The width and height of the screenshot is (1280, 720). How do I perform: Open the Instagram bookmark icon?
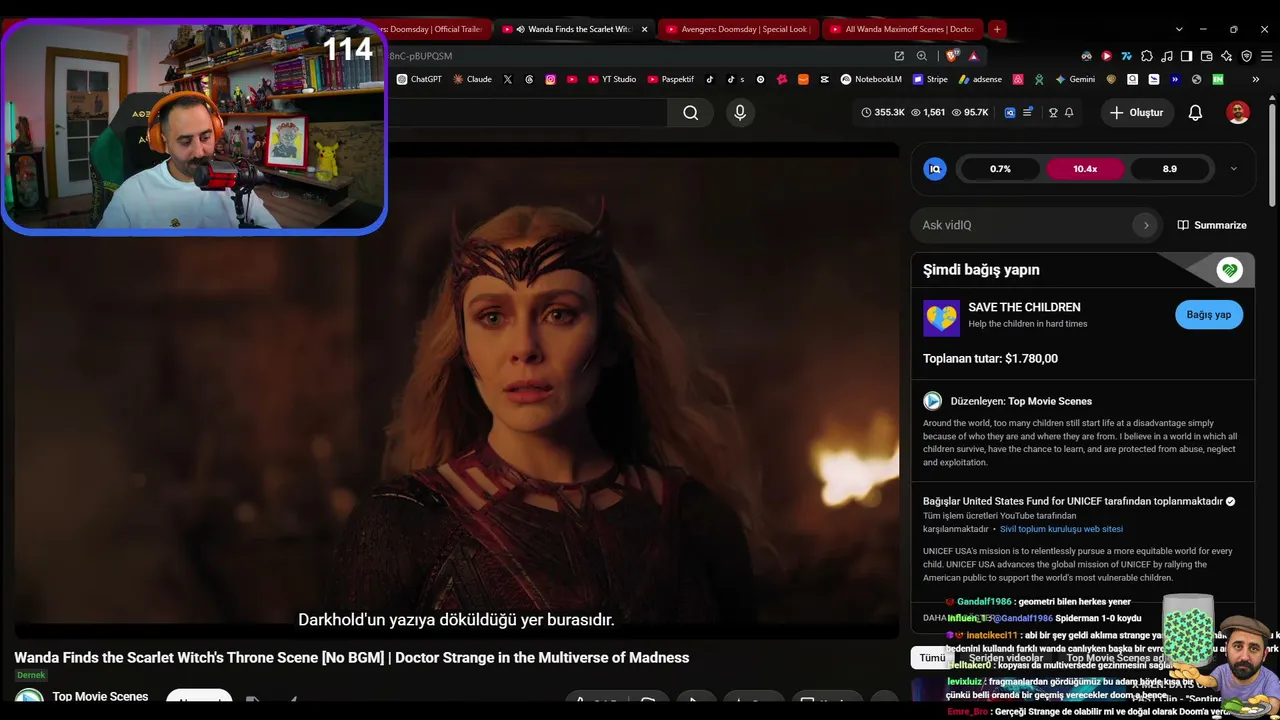[x=550, y=79]
